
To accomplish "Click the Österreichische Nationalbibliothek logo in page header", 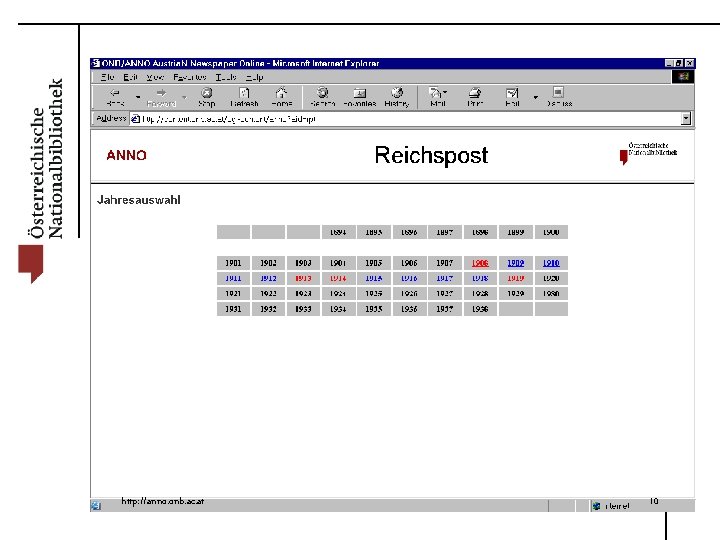I will point(648,153).
